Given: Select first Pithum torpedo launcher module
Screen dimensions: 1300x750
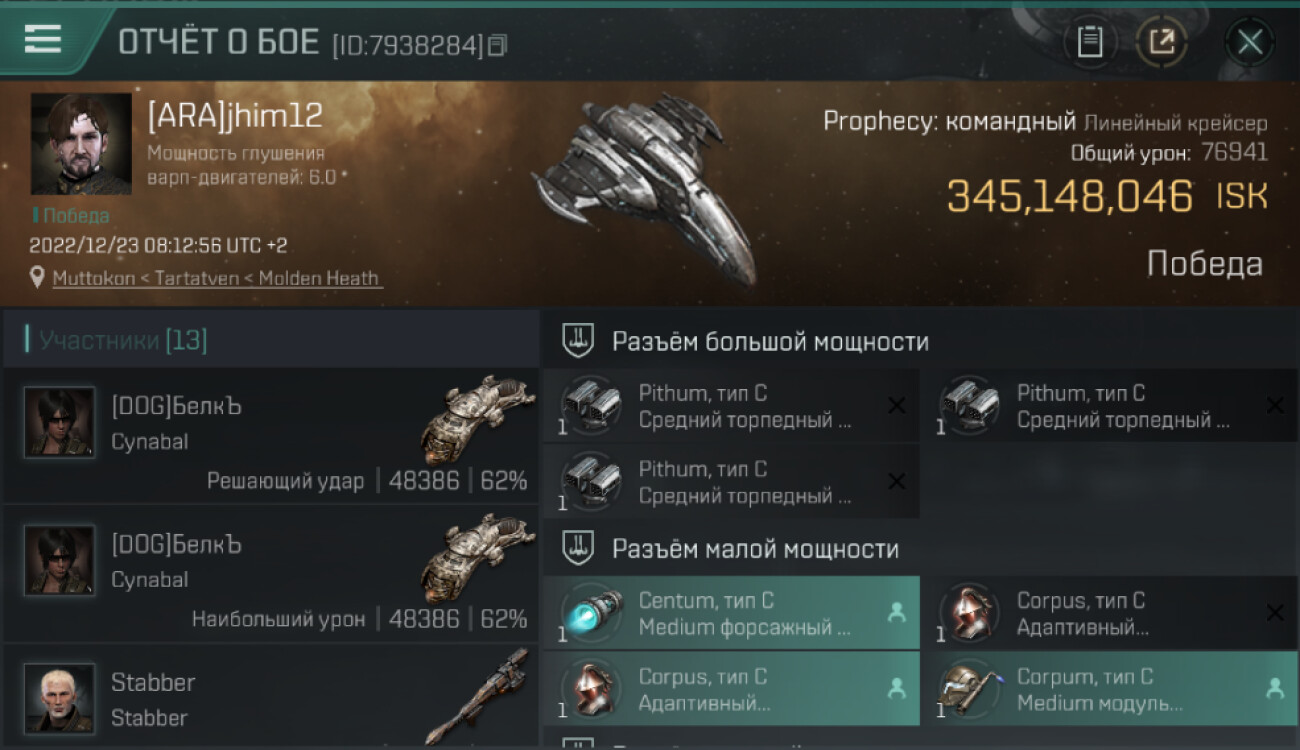Looking at the screenshot, I should 731,406.
